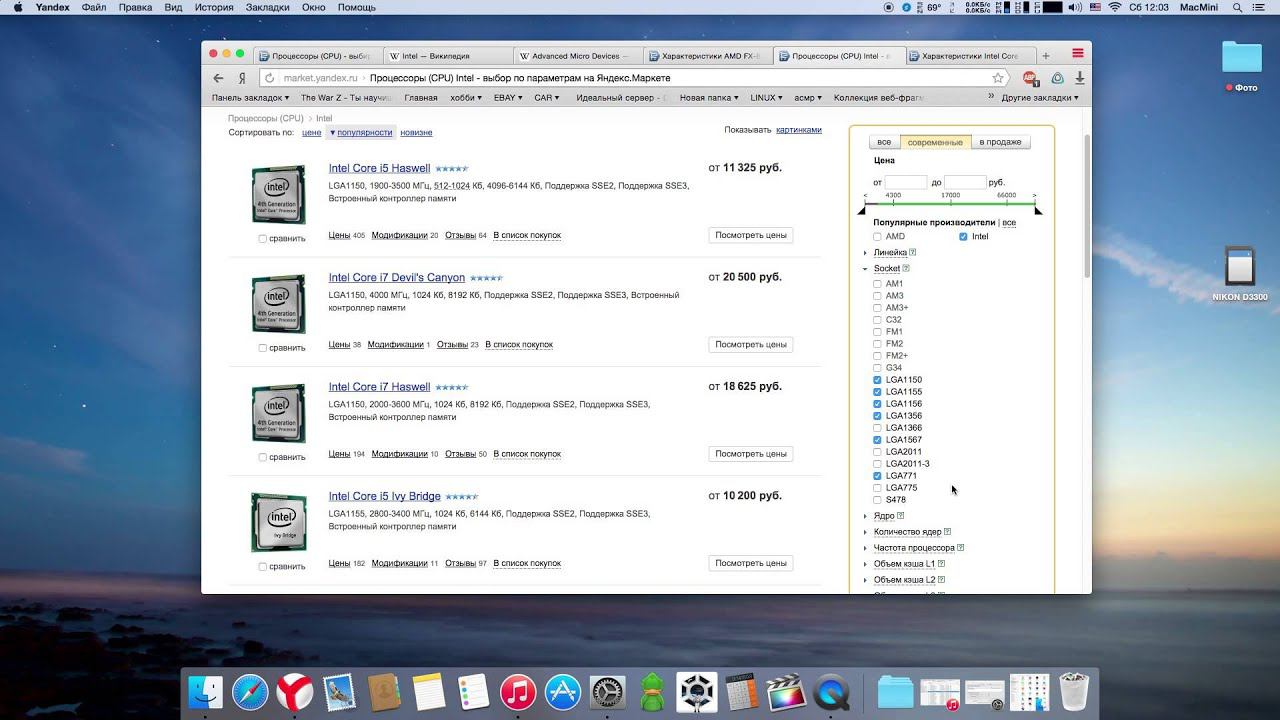The height and width of the screenshot is (720, 1280).
Task: Select the 'все' filter tab
Action: (884, 142)
